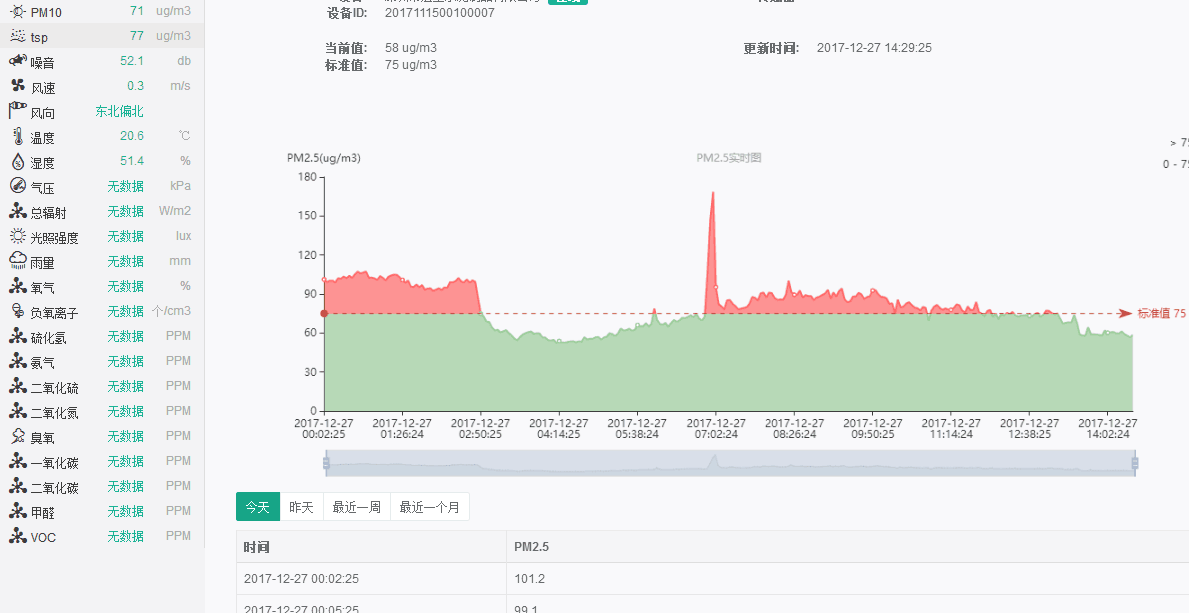This screenshot has height=613, width=1189.
Task: Select the 负氧离子 sensor icon
Action: [17, 311]
